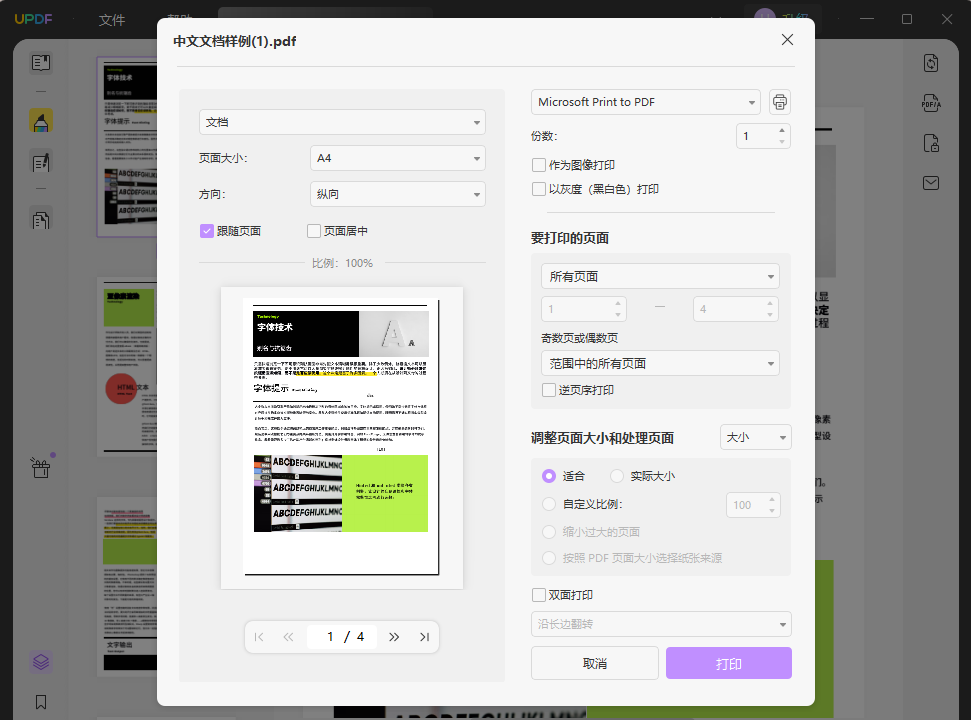
Task: Open the 文件 menu
Action: 111,18
